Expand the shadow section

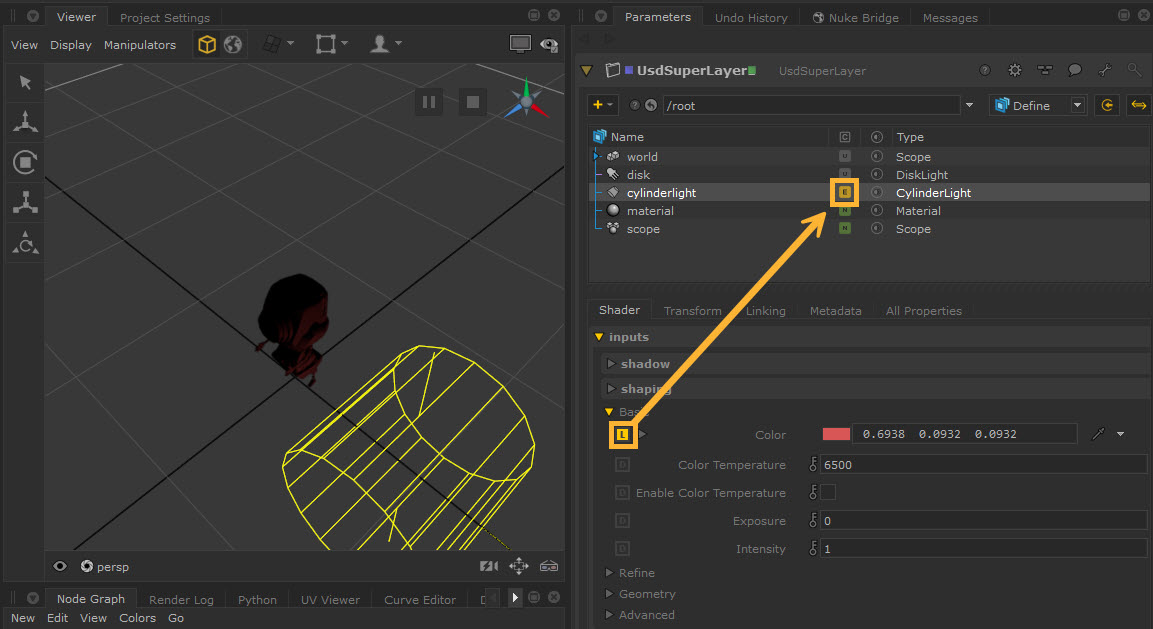click(611, 364)
